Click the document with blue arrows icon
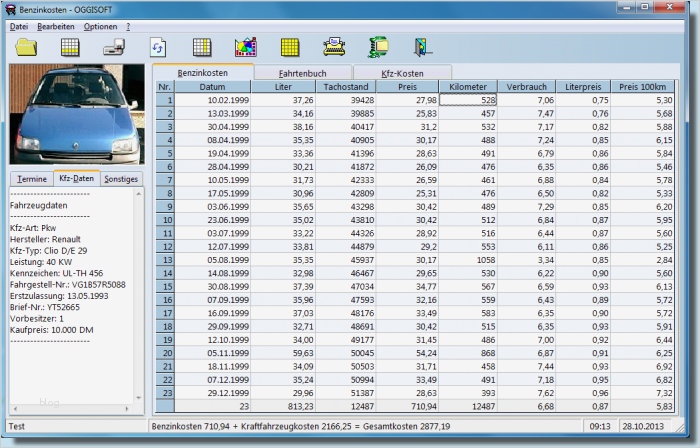Viewport: 700px width, 448px height. 158,46
